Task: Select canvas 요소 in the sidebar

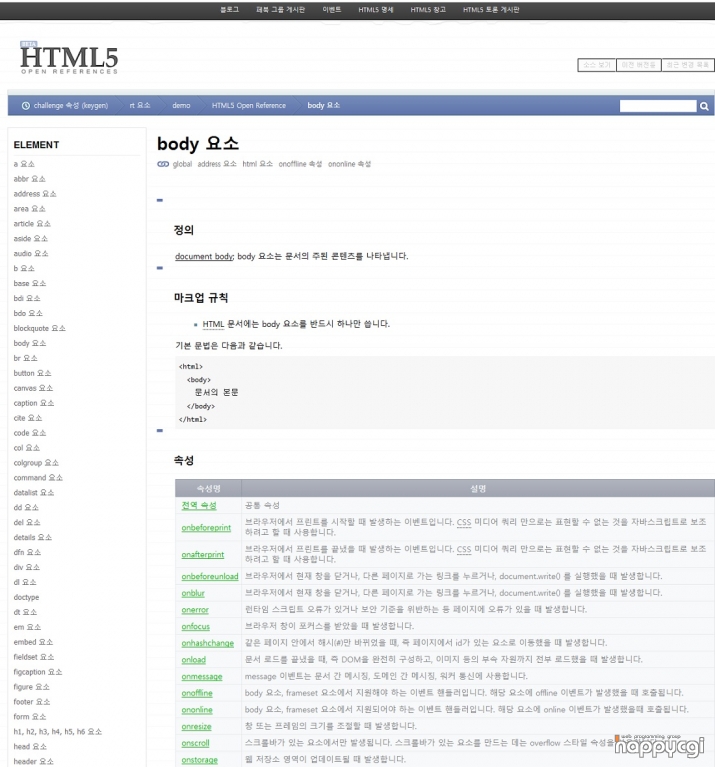Action: pos(33,388)
